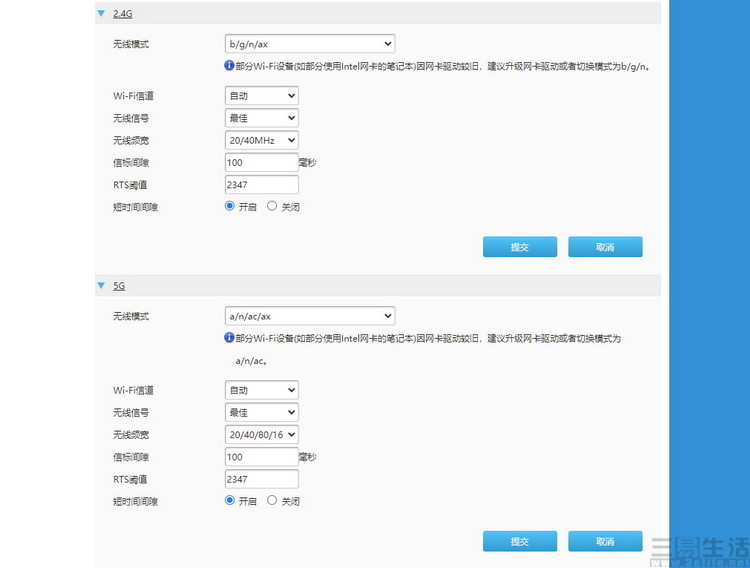Collapse the 5G section triangle
The height and width of the screenshot is (568, 750).
(101, 286)
